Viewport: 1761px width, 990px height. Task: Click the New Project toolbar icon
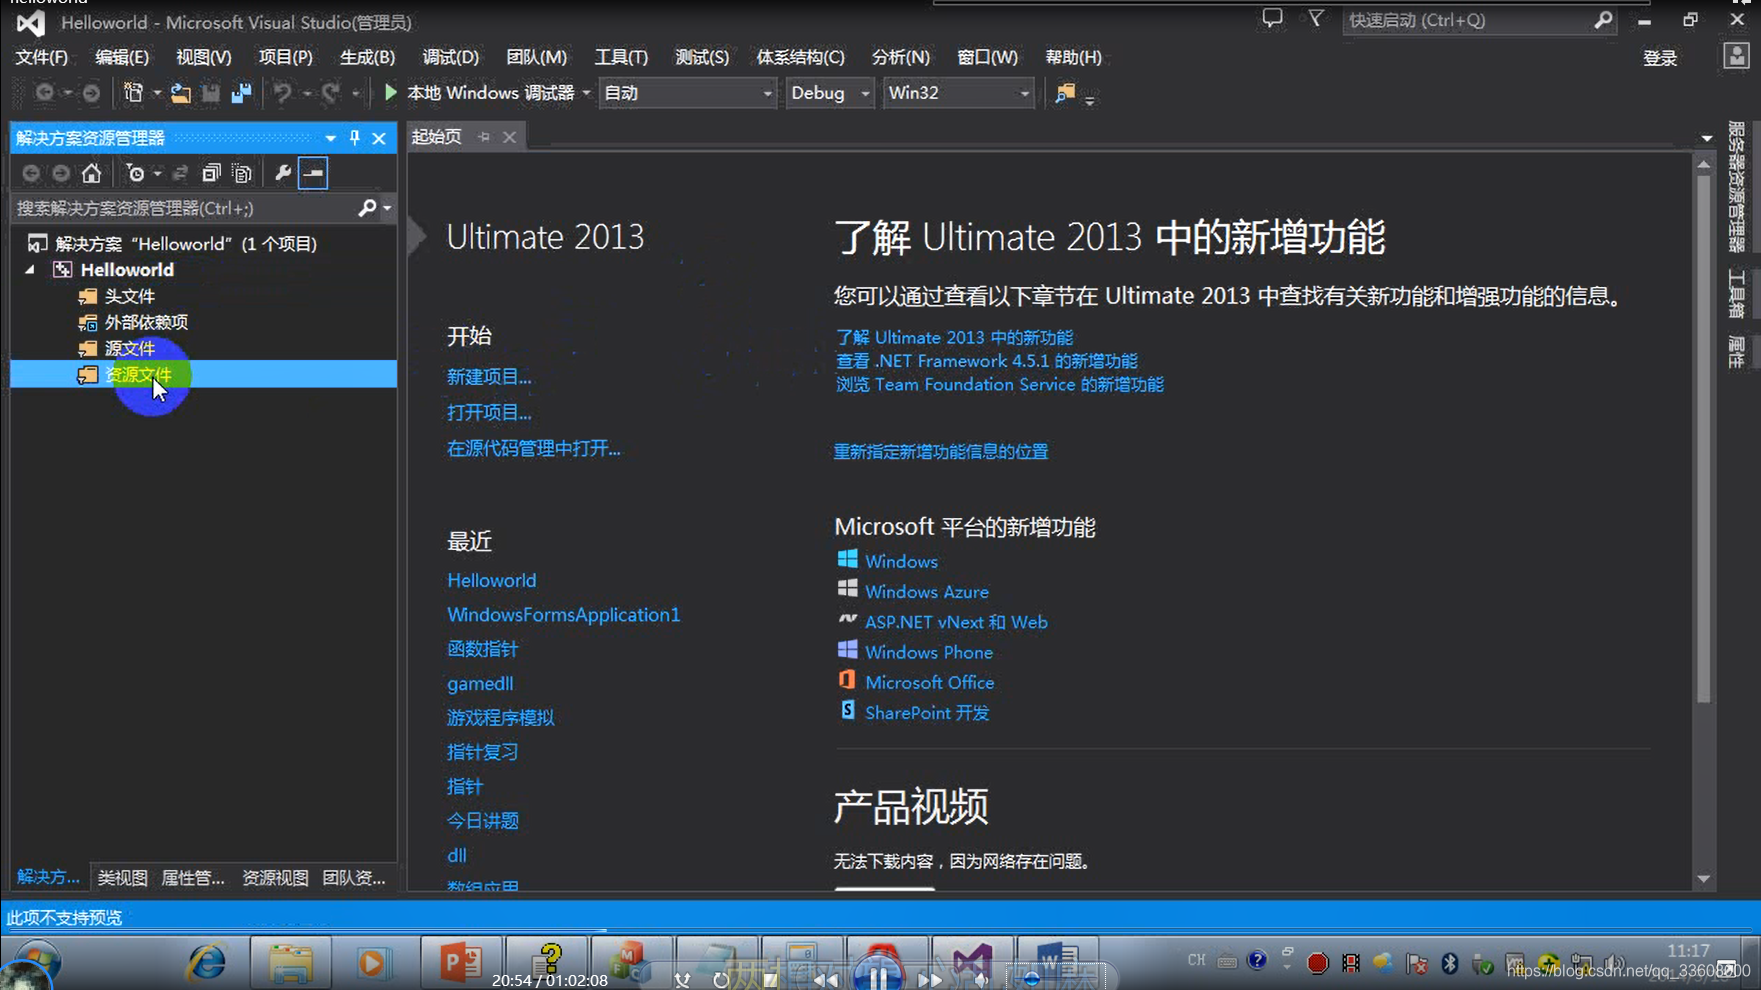coord(133,93)
